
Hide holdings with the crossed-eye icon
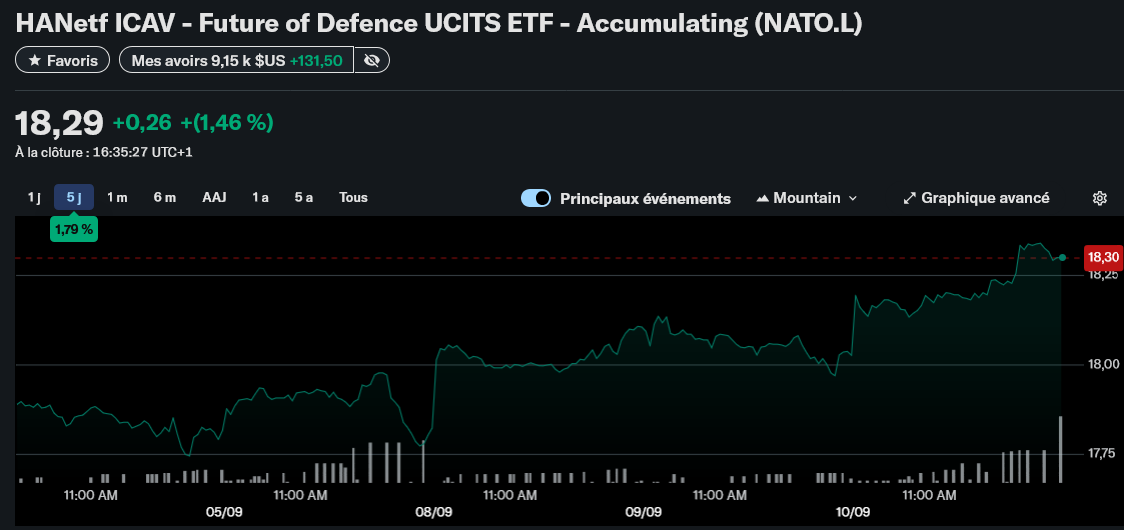coord(372,61)
